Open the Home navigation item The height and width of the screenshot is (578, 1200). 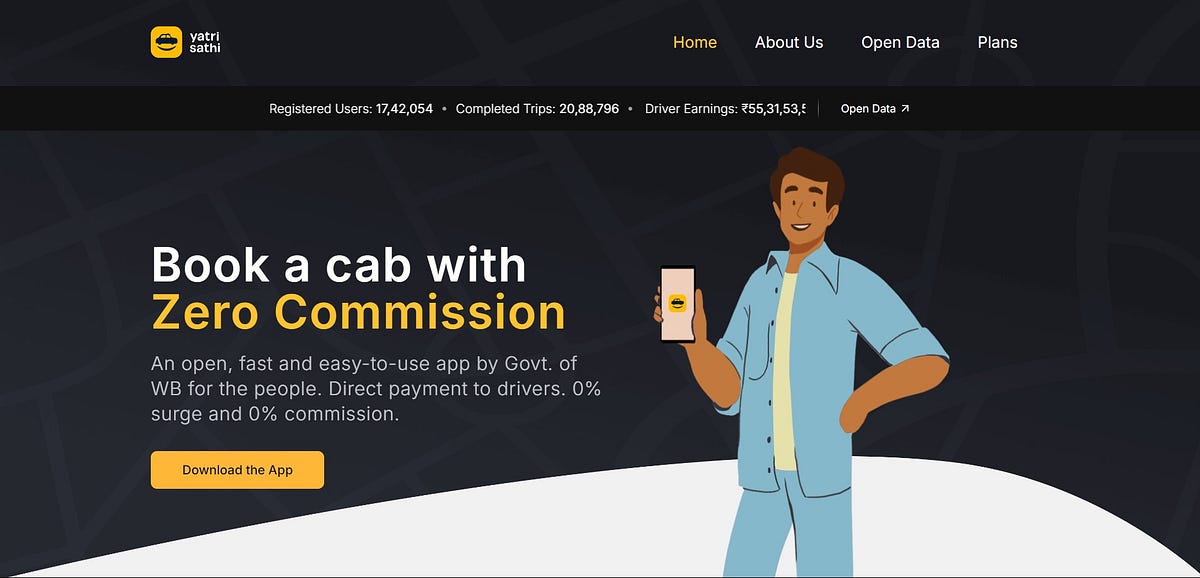(695, 42)
